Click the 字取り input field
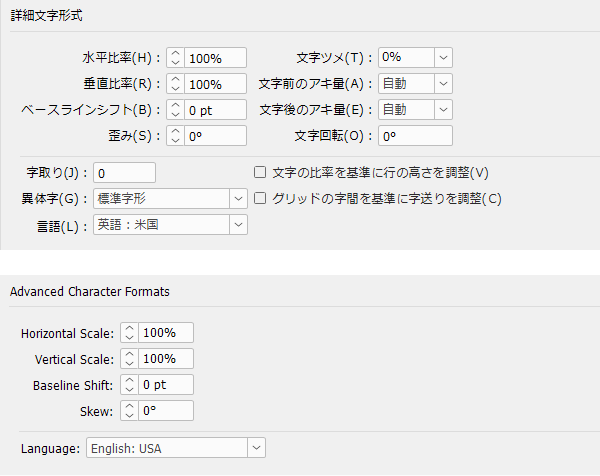The image size is (600, 476). click(124, 172)
